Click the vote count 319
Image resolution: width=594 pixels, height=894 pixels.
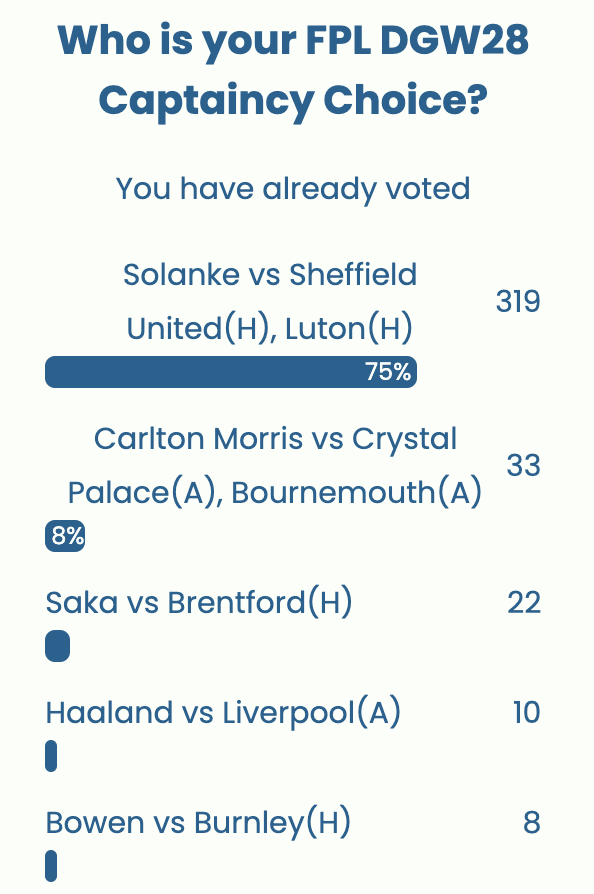click(518, 301)
